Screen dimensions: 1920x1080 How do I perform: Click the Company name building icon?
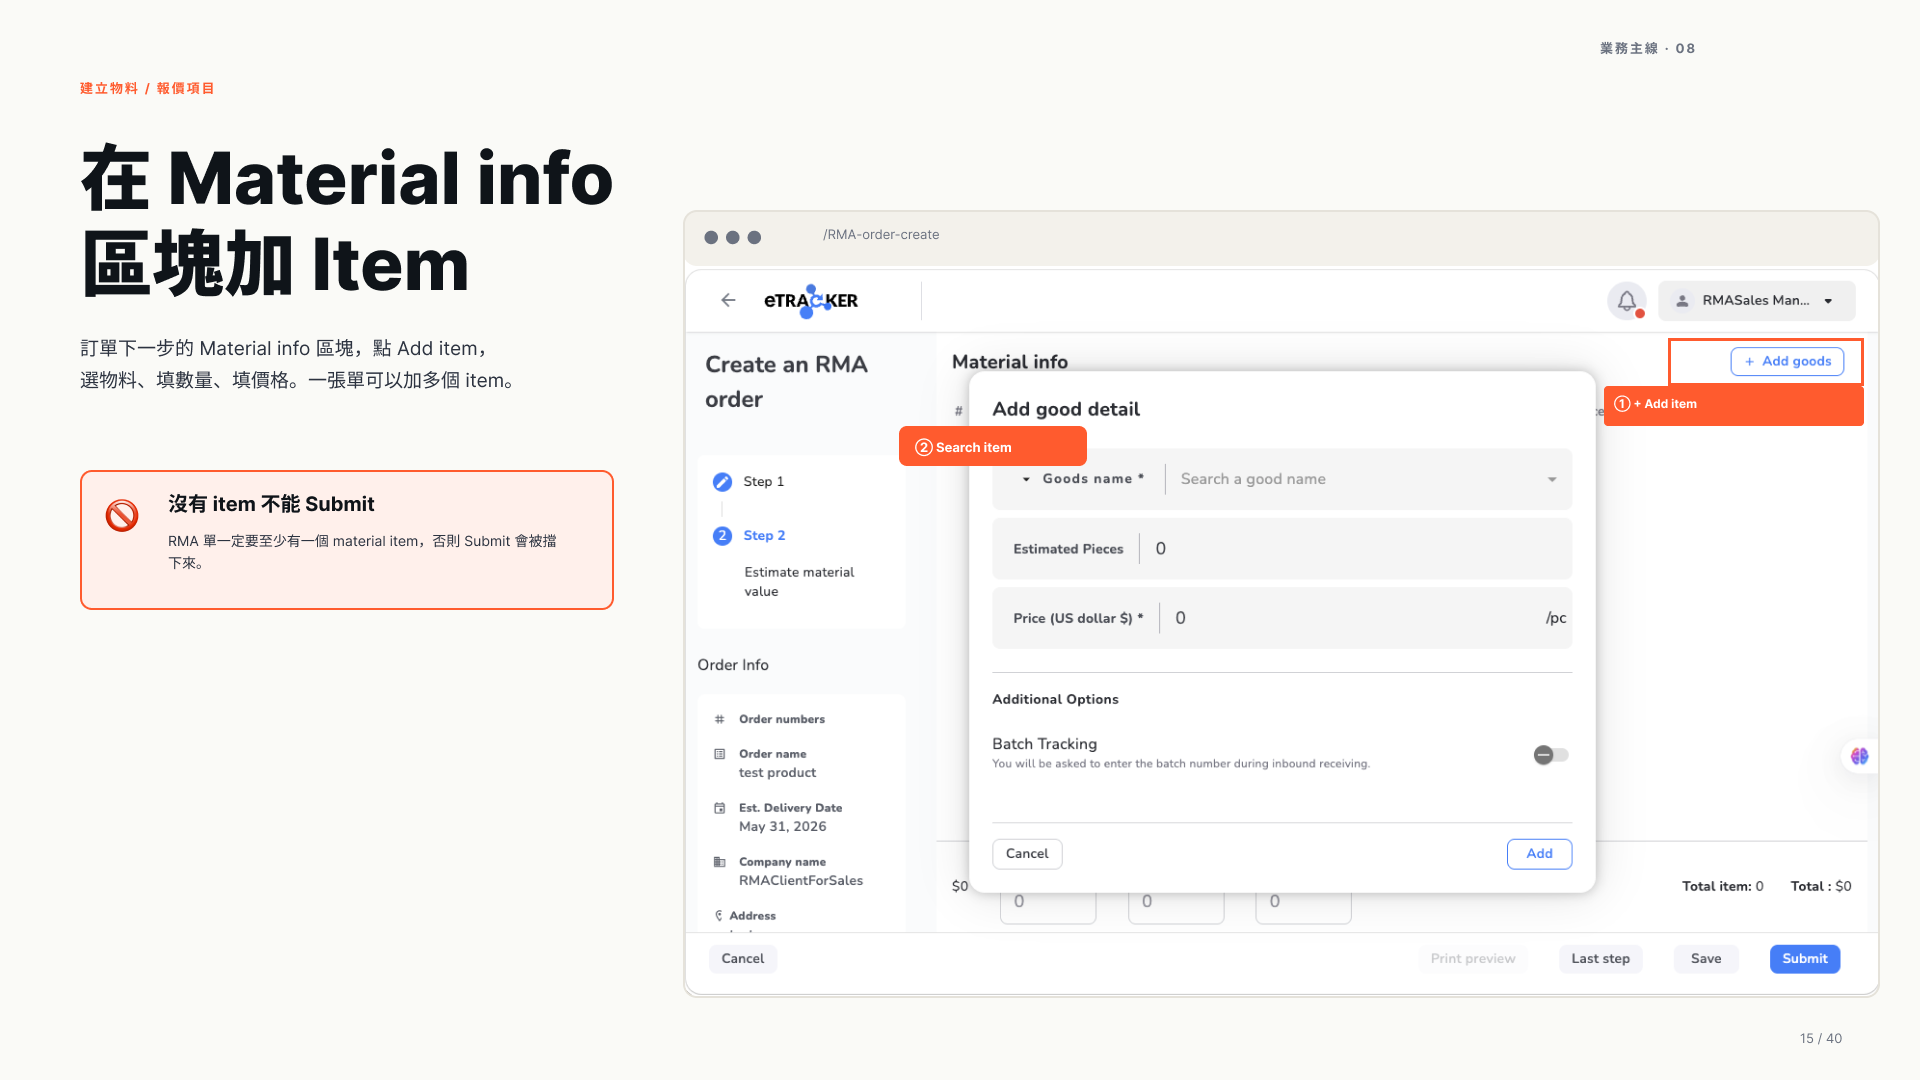click(x=719, y=862)
